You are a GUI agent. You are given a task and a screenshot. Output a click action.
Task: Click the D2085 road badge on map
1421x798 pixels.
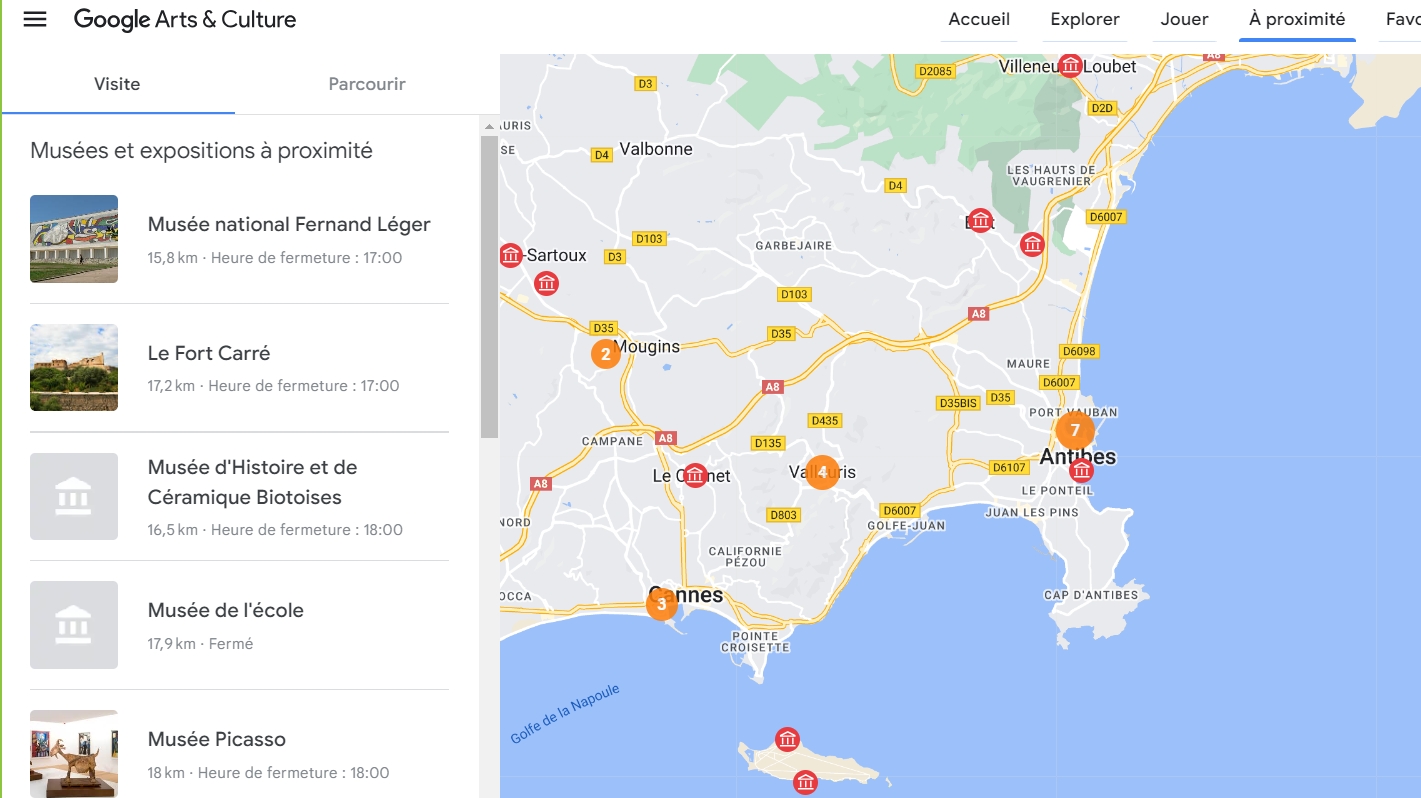point(936,71)
